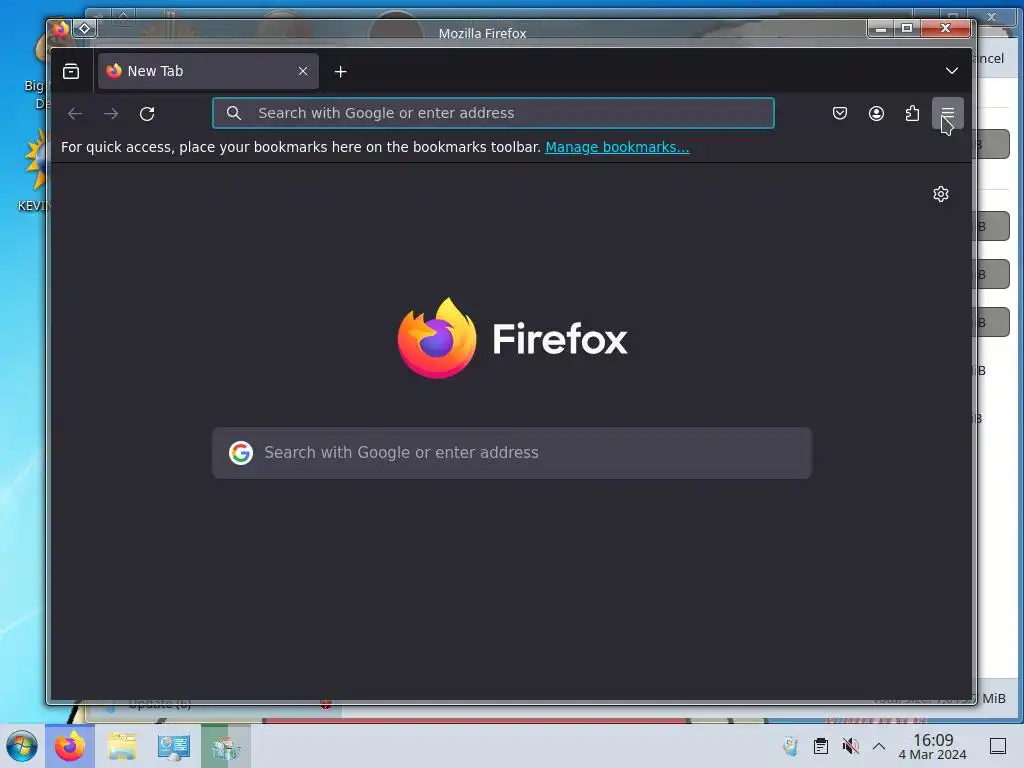
Task: Open the clipboard tray icon
Action: (821, 746)
